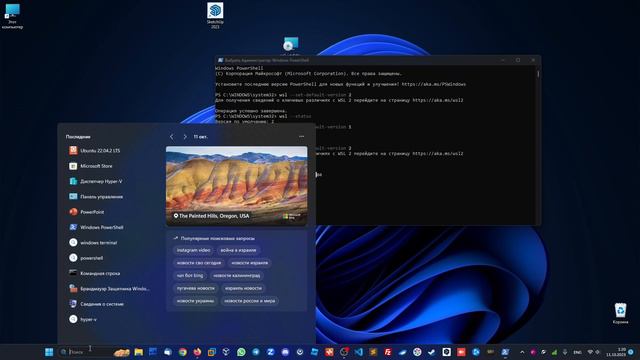Open The Painted Hills, Oregon image

[237, 186]
